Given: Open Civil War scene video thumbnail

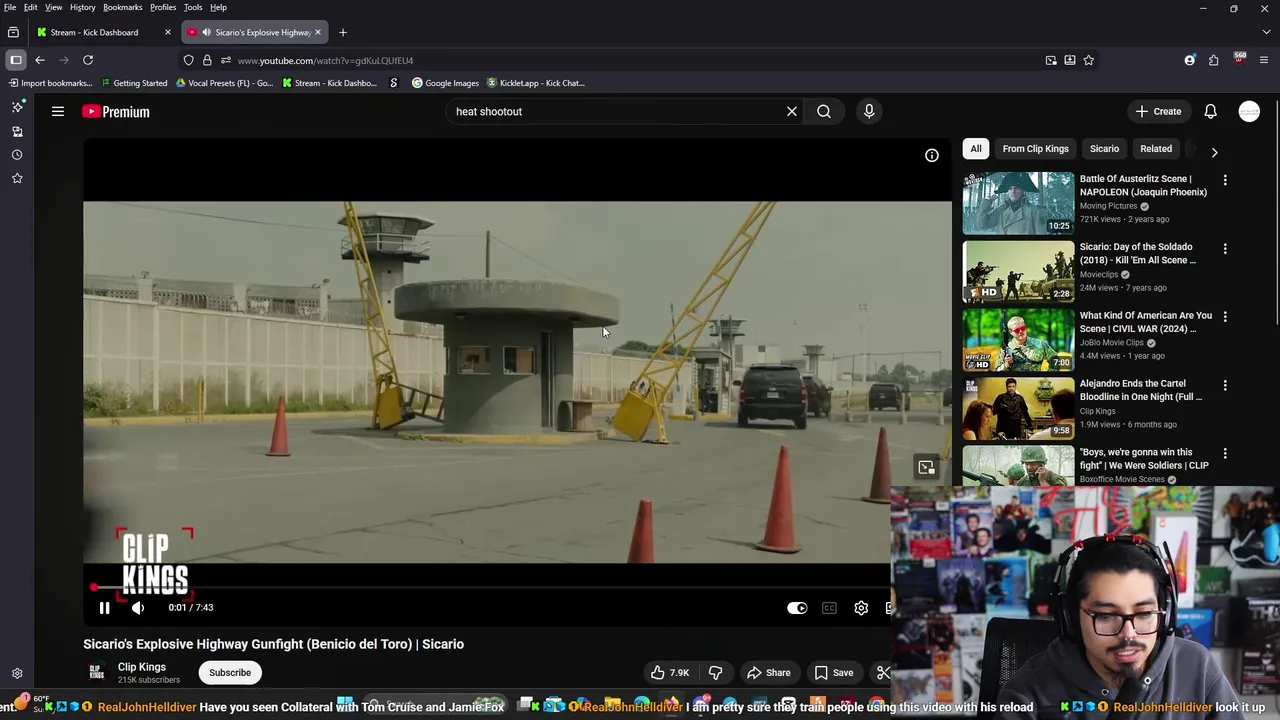Looking at the screenshot, I should point(1018,340).
